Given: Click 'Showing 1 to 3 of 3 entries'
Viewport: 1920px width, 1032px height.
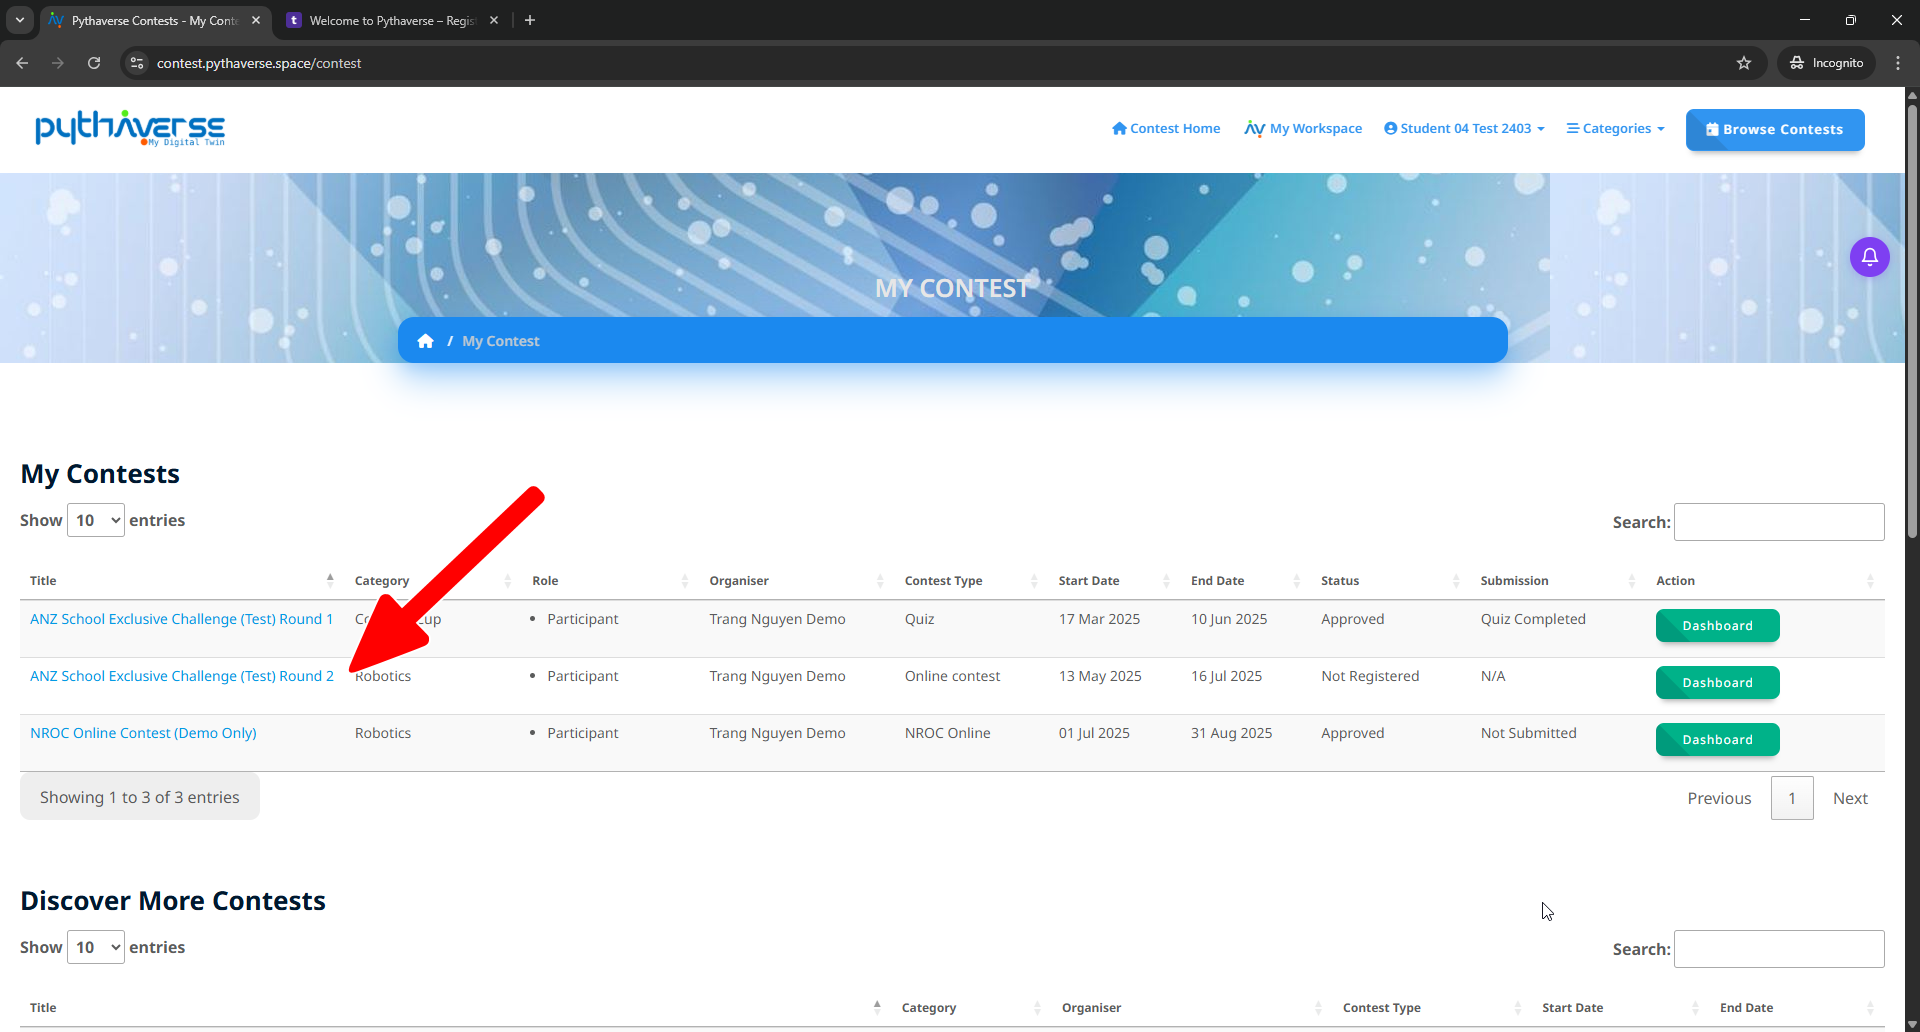Looking at the screenshot, I should pos(140,797).
